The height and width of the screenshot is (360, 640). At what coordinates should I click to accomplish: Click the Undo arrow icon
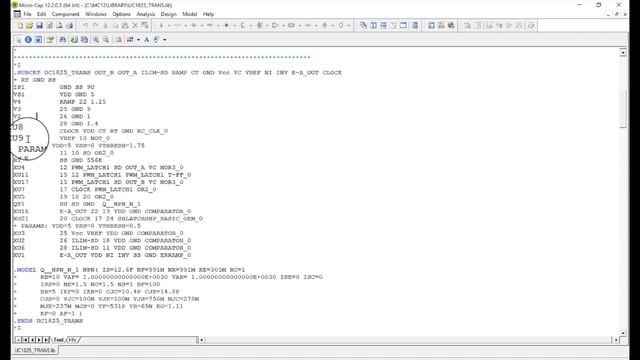click(x=85, y=26)
